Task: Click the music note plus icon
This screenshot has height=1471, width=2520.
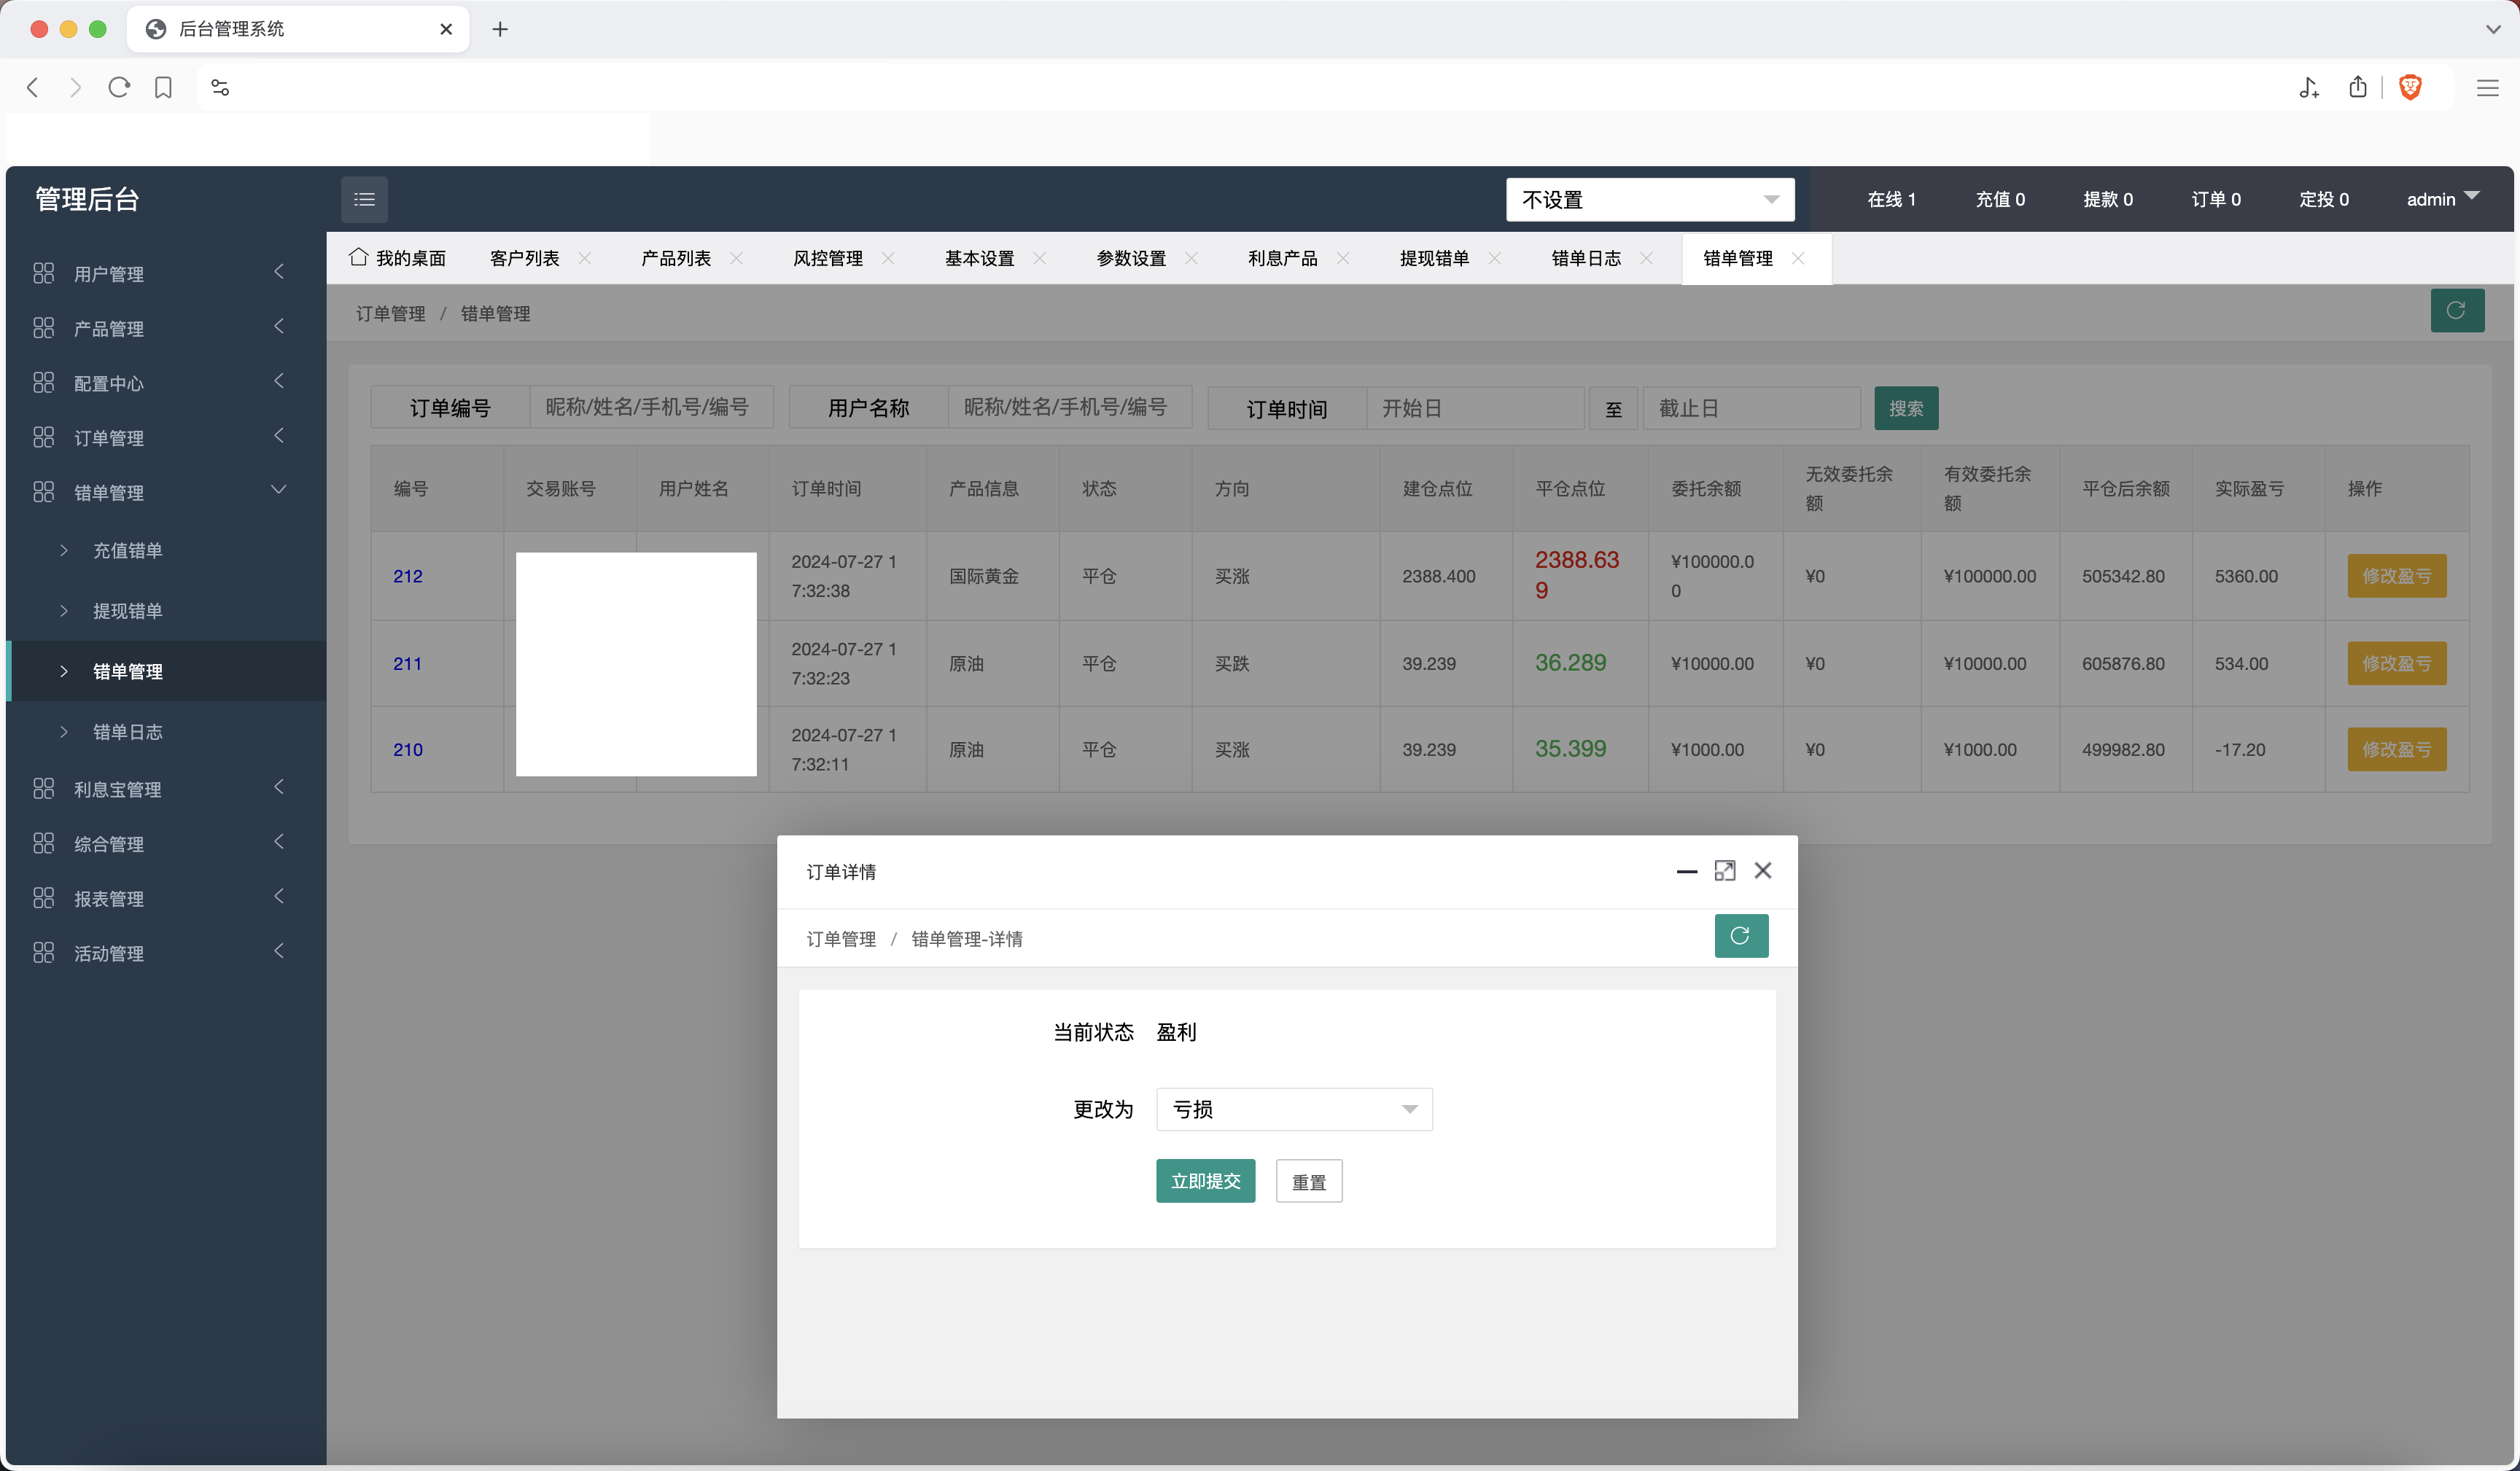Action: pos(2308,87)
